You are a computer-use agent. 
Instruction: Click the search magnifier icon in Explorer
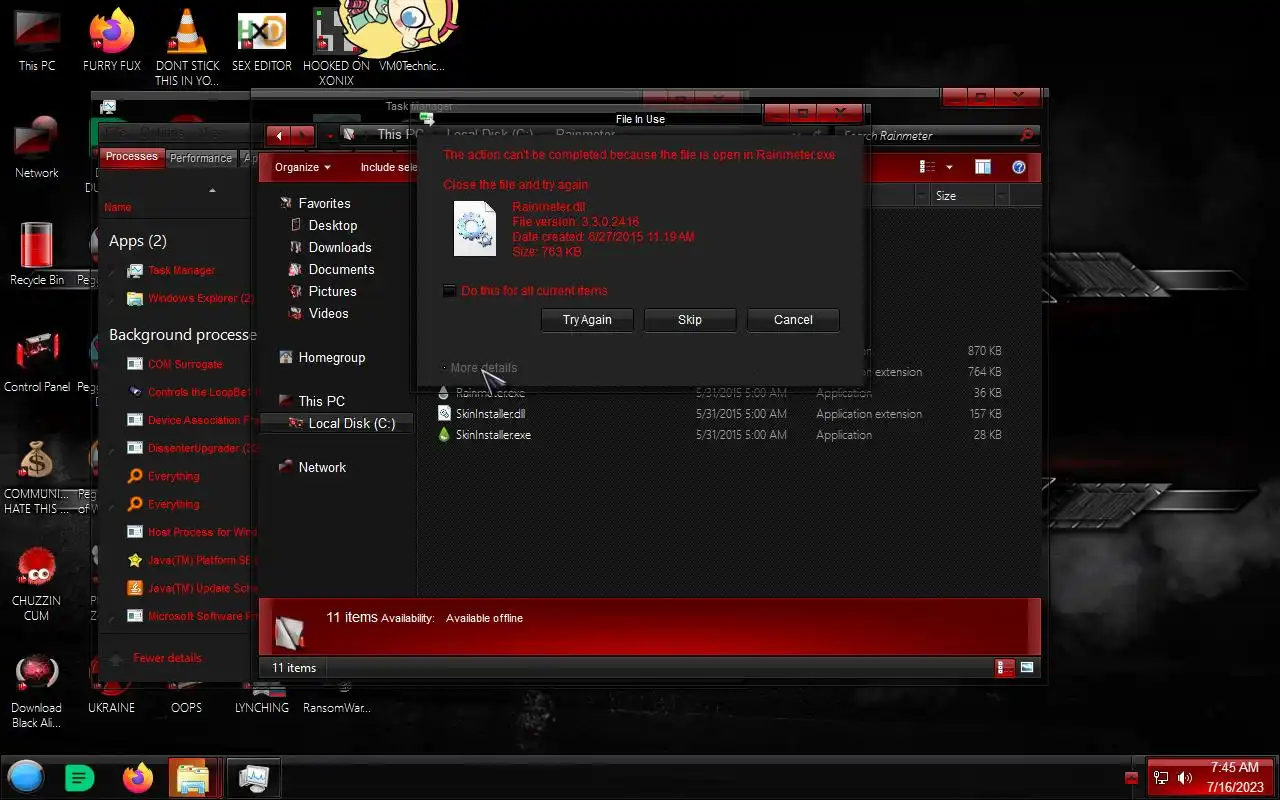point(1027,135)
